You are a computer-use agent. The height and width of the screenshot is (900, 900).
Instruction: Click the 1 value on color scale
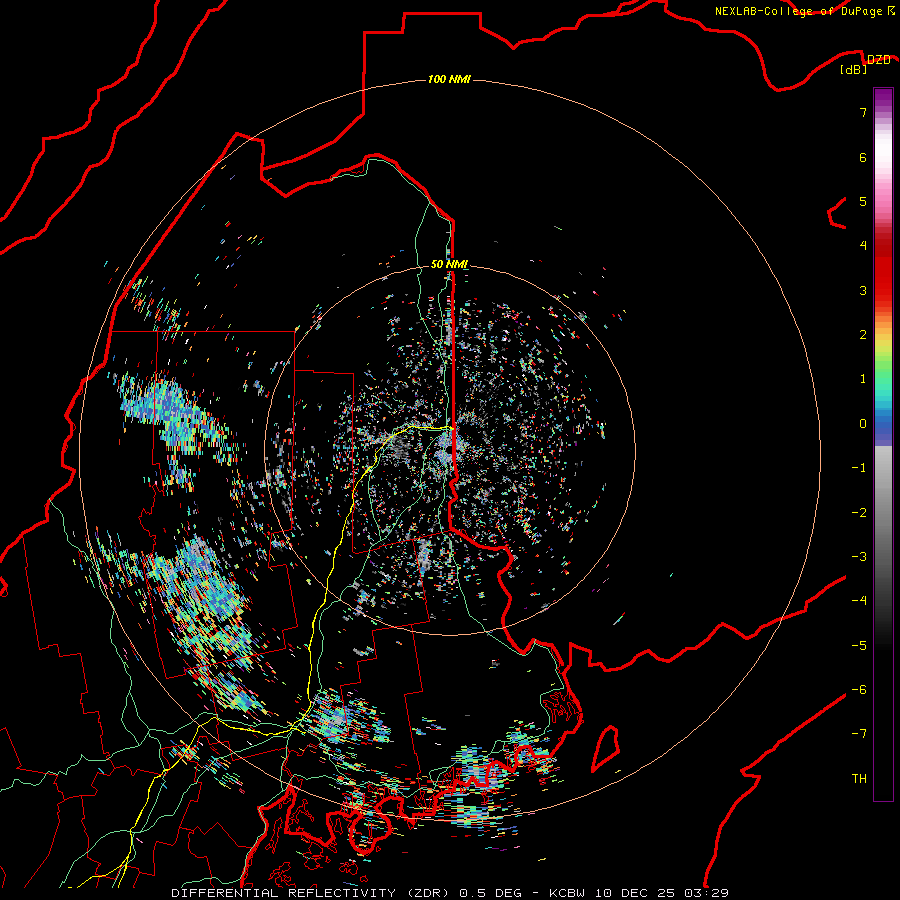tap(863, 379)
